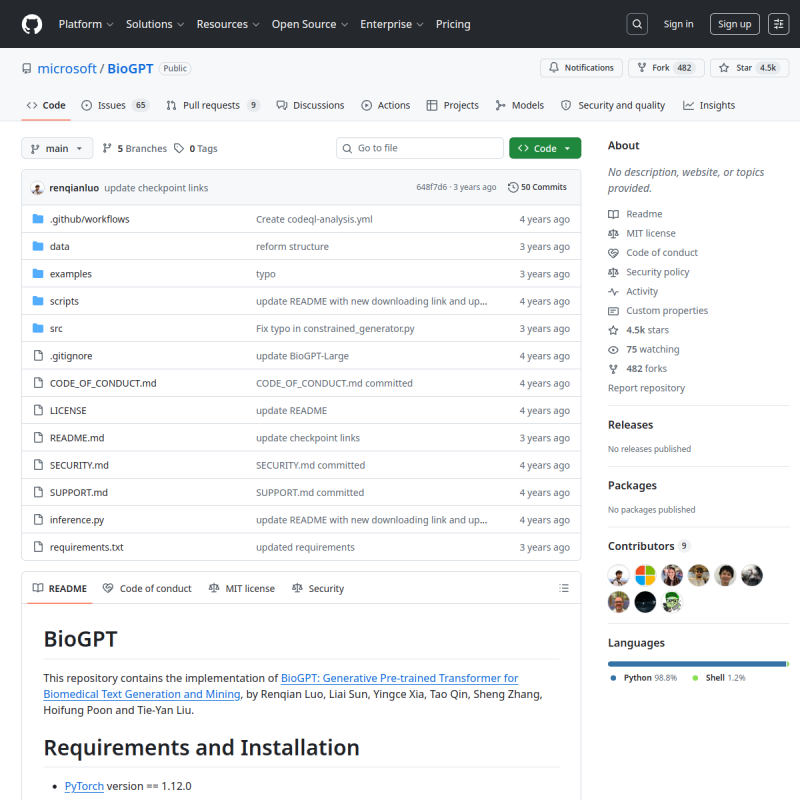This screenshot has width=800, height=800.
Task: Expand the Platform menu
Action: (x=86, y=24)
